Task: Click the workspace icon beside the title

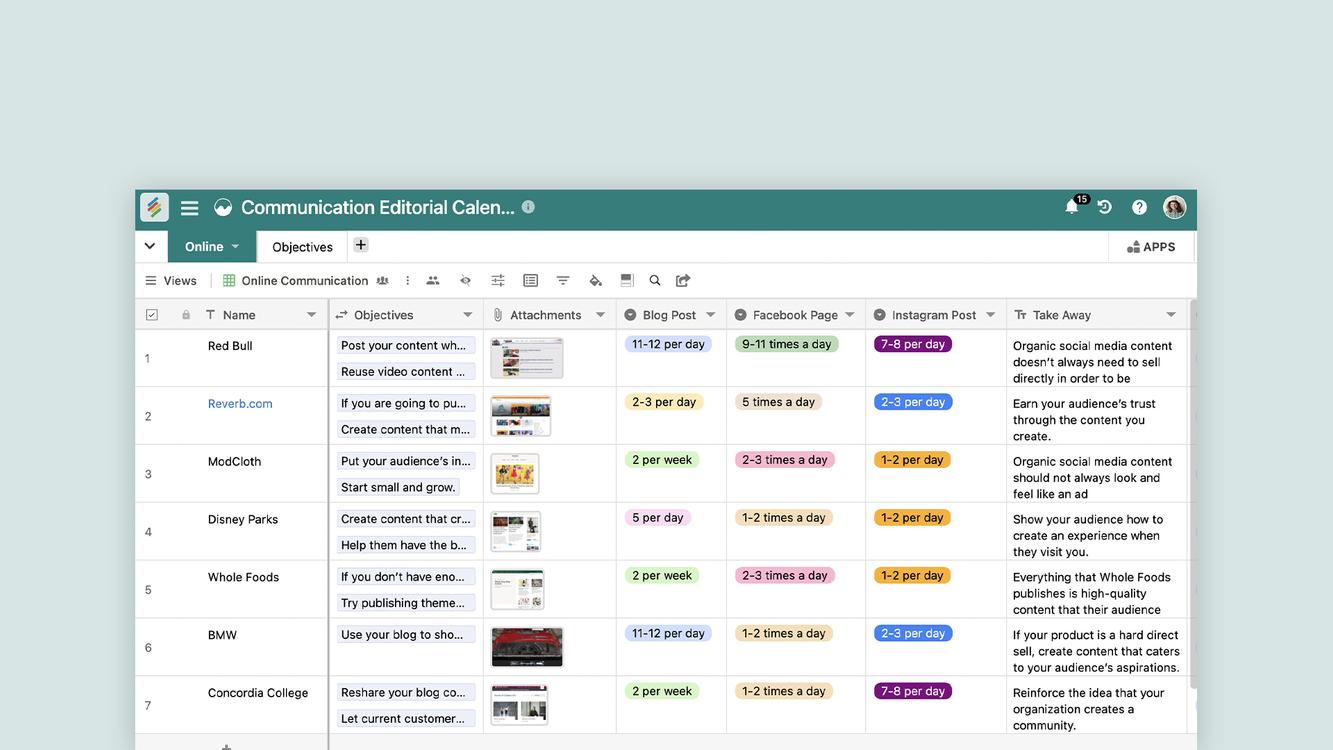Action: pos(223,207)
